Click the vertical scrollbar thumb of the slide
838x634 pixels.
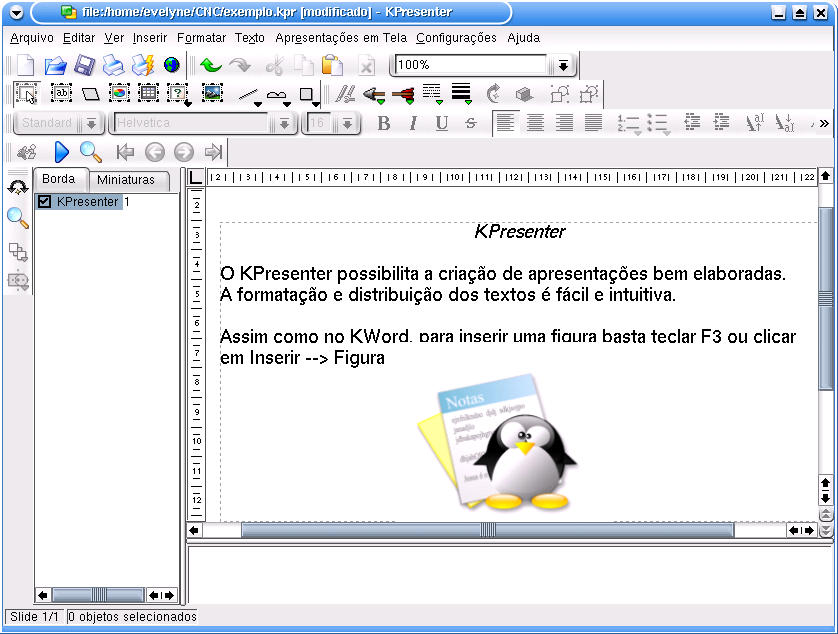[825, 298]
